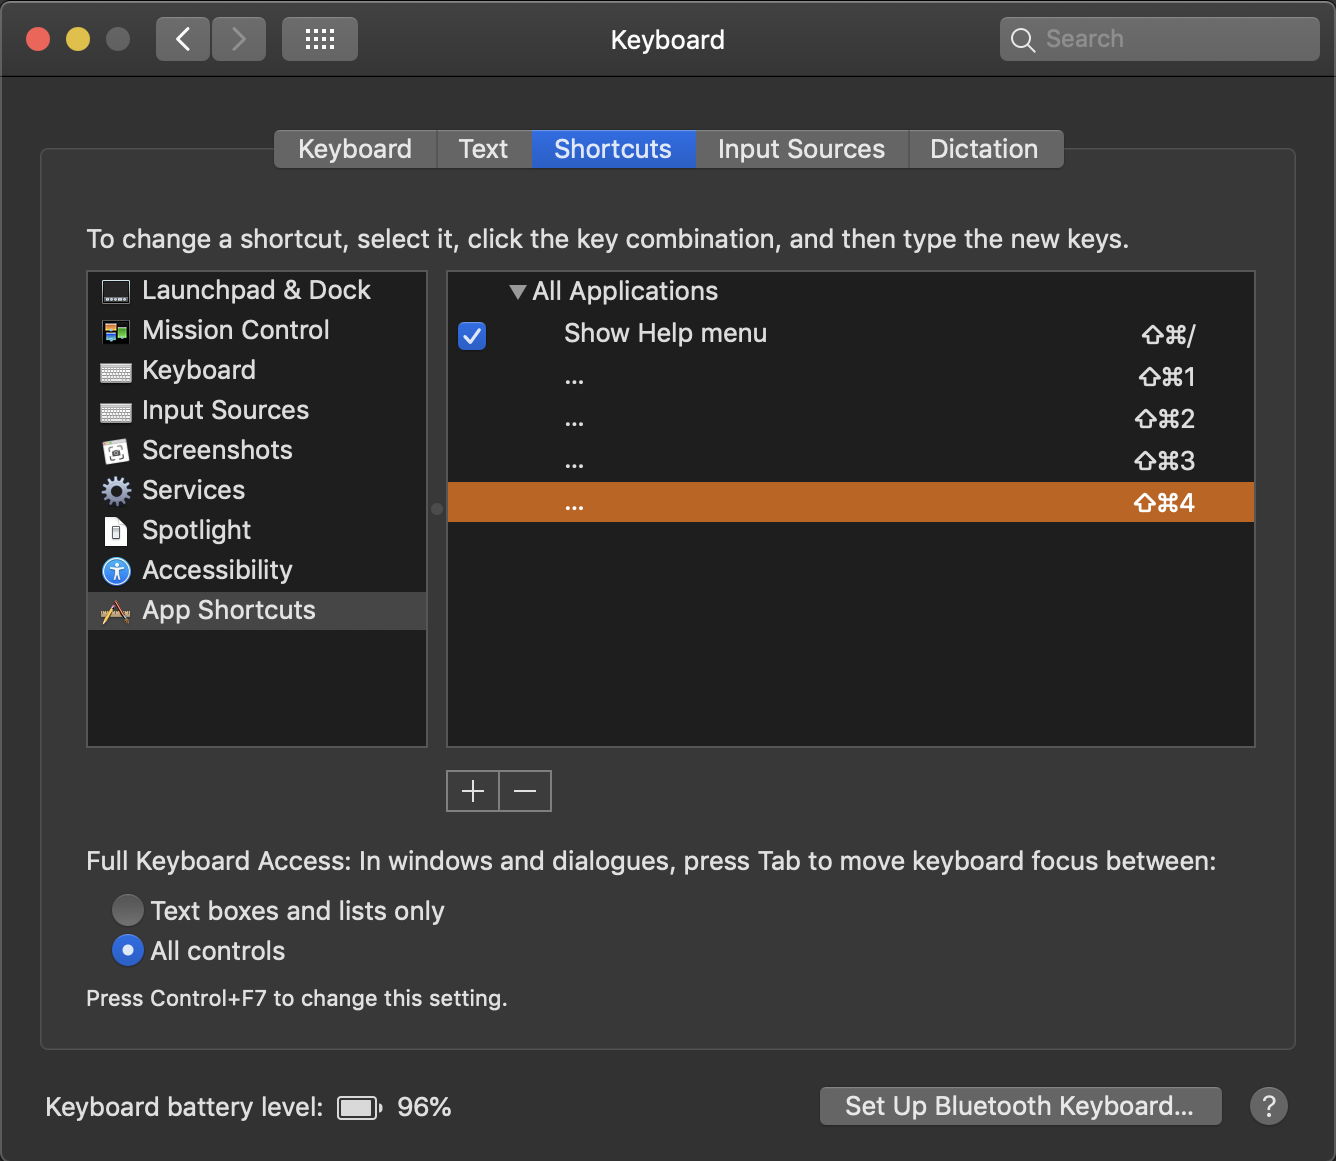
Task: Select the shortcut row with ⇧⌘2
Action: (x=850, y=419)
